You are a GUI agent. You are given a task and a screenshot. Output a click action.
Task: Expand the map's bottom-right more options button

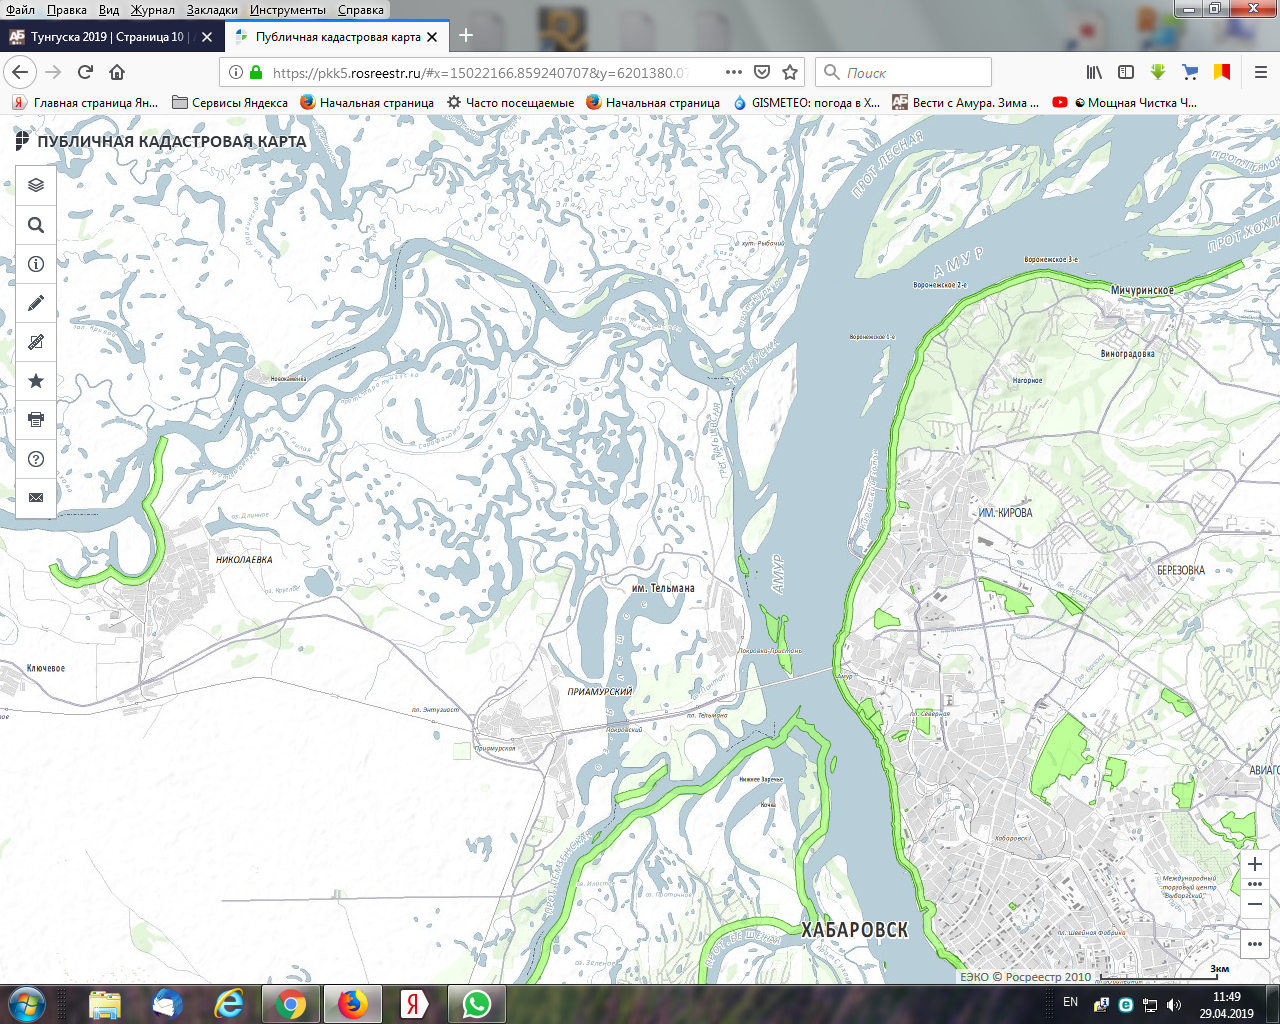coord(1255,944)
